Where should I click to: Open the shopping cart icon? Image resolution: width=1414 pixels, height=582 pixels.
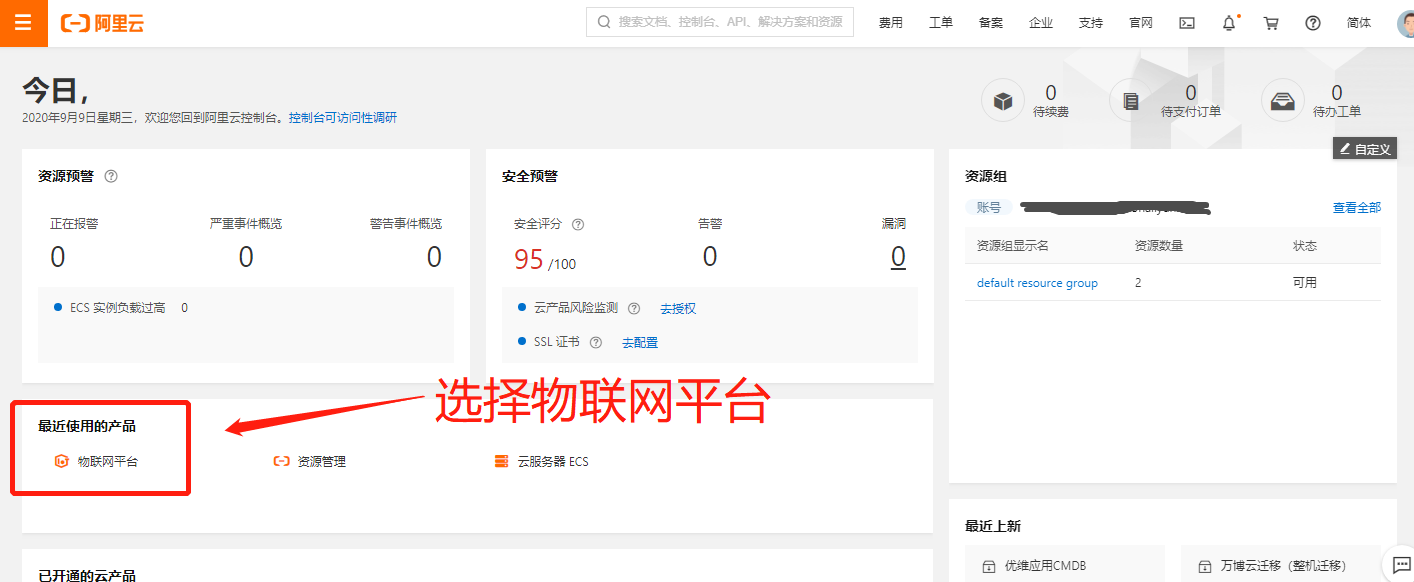coord(1271,23)
